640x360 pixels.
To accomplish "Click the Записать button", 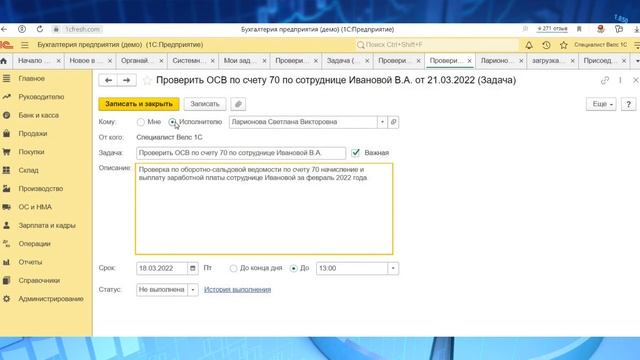I will point(205,104).
